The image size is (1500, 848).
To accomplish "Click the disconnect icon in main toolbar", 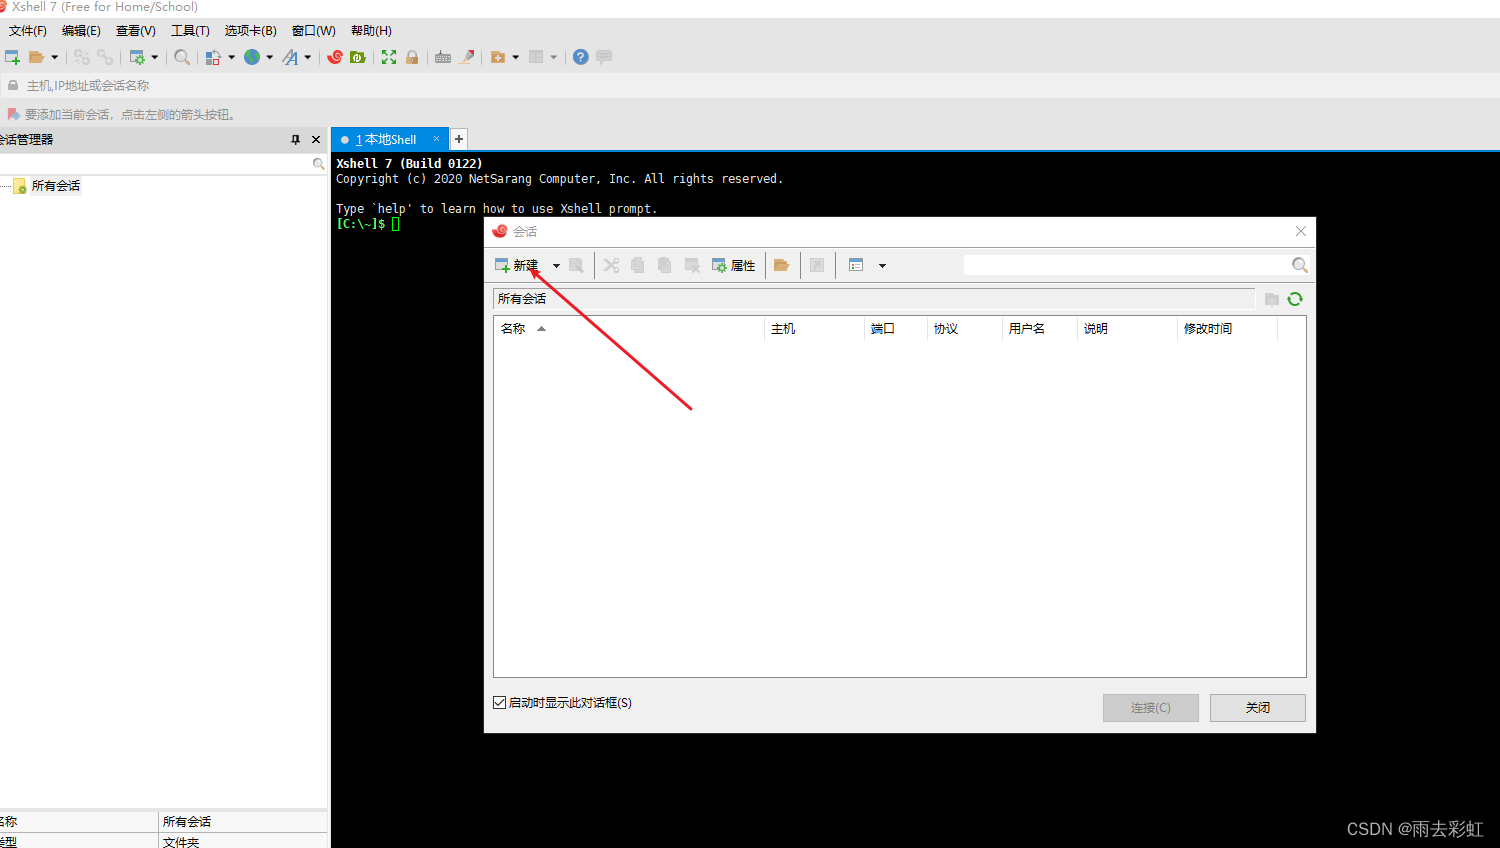I will [82, 57].
